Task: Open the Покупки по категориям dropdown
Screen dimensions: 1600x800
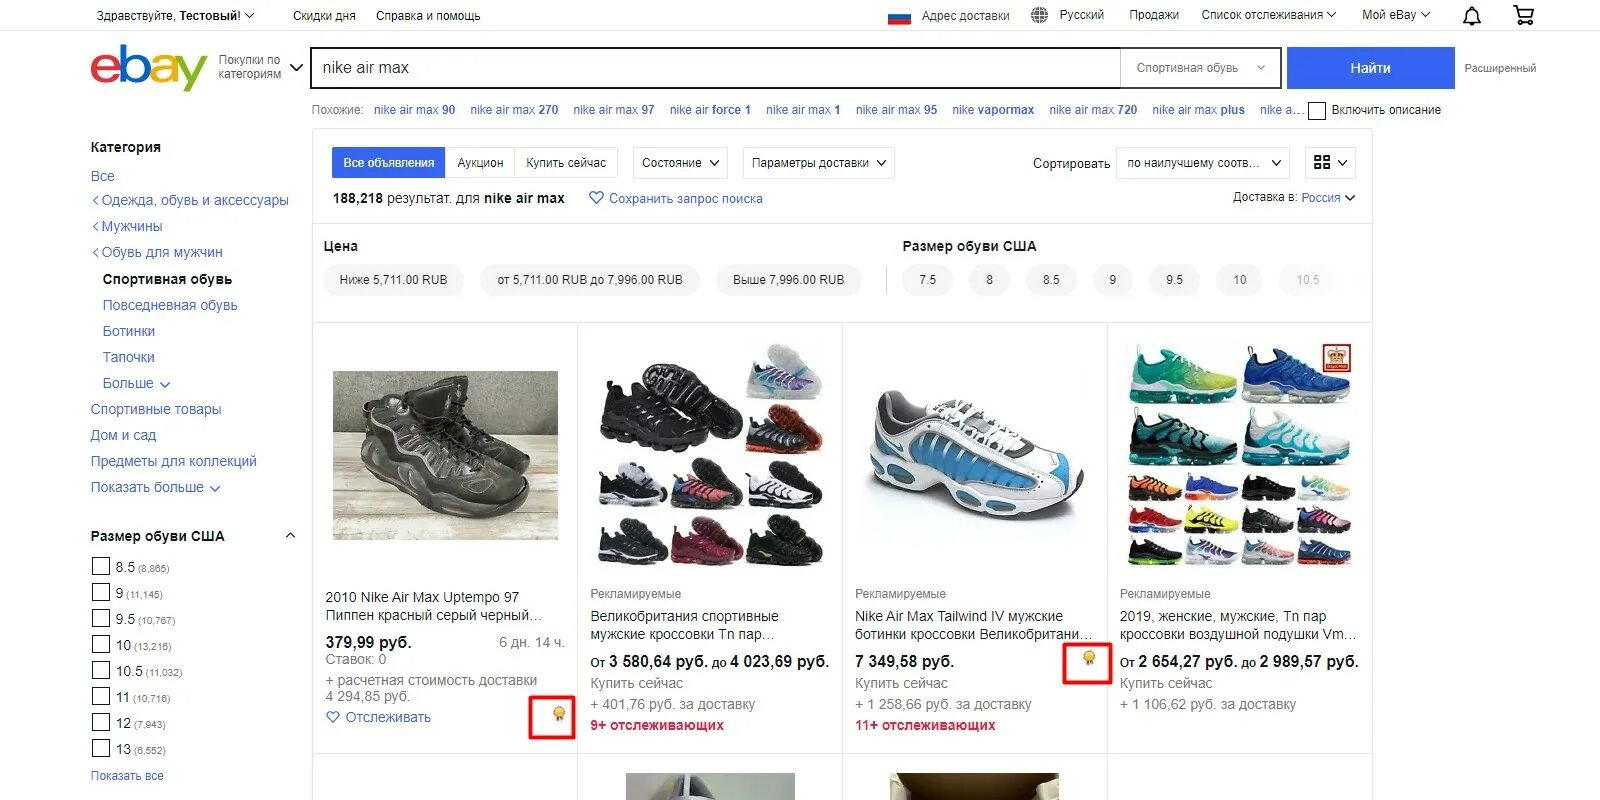Action: 260,67
